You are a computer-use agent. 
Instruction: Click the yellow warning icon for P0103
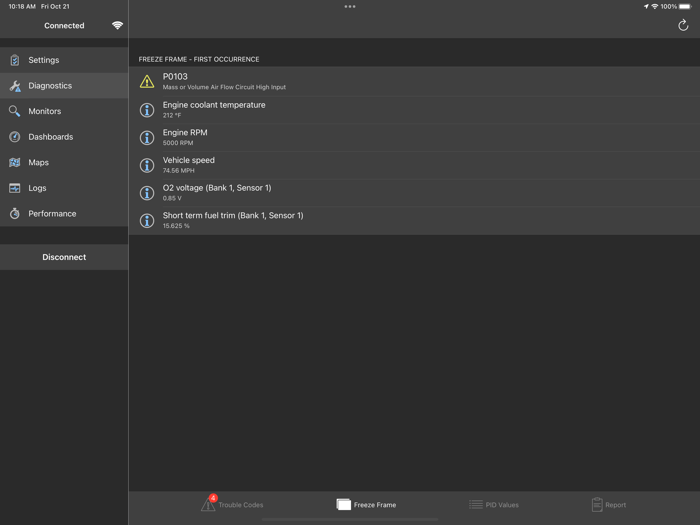click(x=147, y=82)
